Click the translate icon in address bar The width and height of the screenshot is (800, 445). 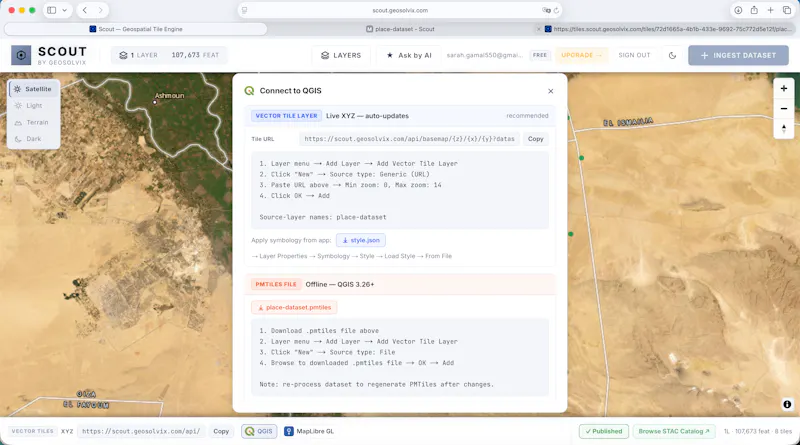coord(546,10)
